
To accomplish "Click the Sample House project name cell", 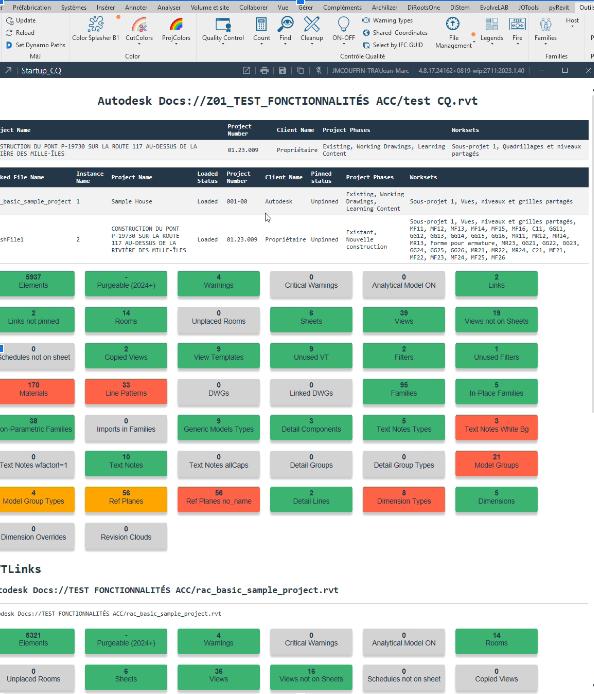I will 131,201.
